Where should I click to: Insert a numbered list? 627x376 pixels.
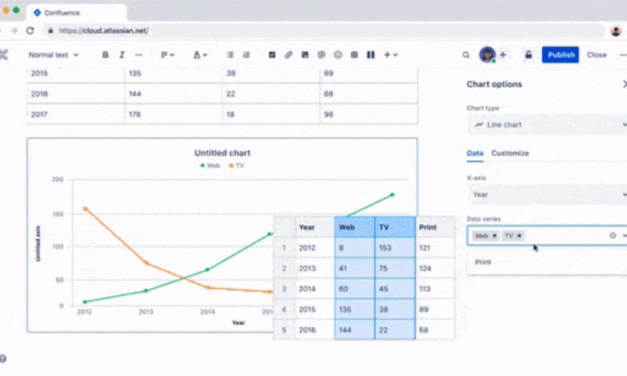tap(246, 55)
